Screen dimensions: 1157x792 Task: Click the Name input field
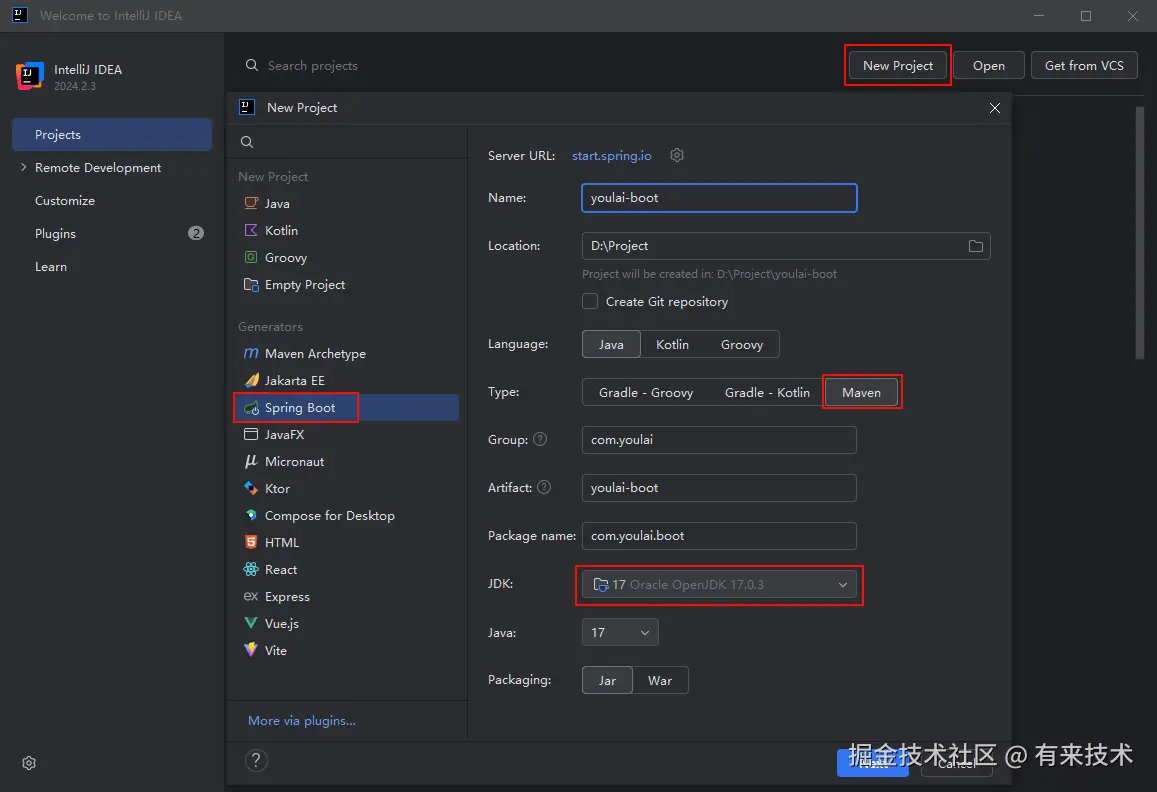tap(719, 198)
